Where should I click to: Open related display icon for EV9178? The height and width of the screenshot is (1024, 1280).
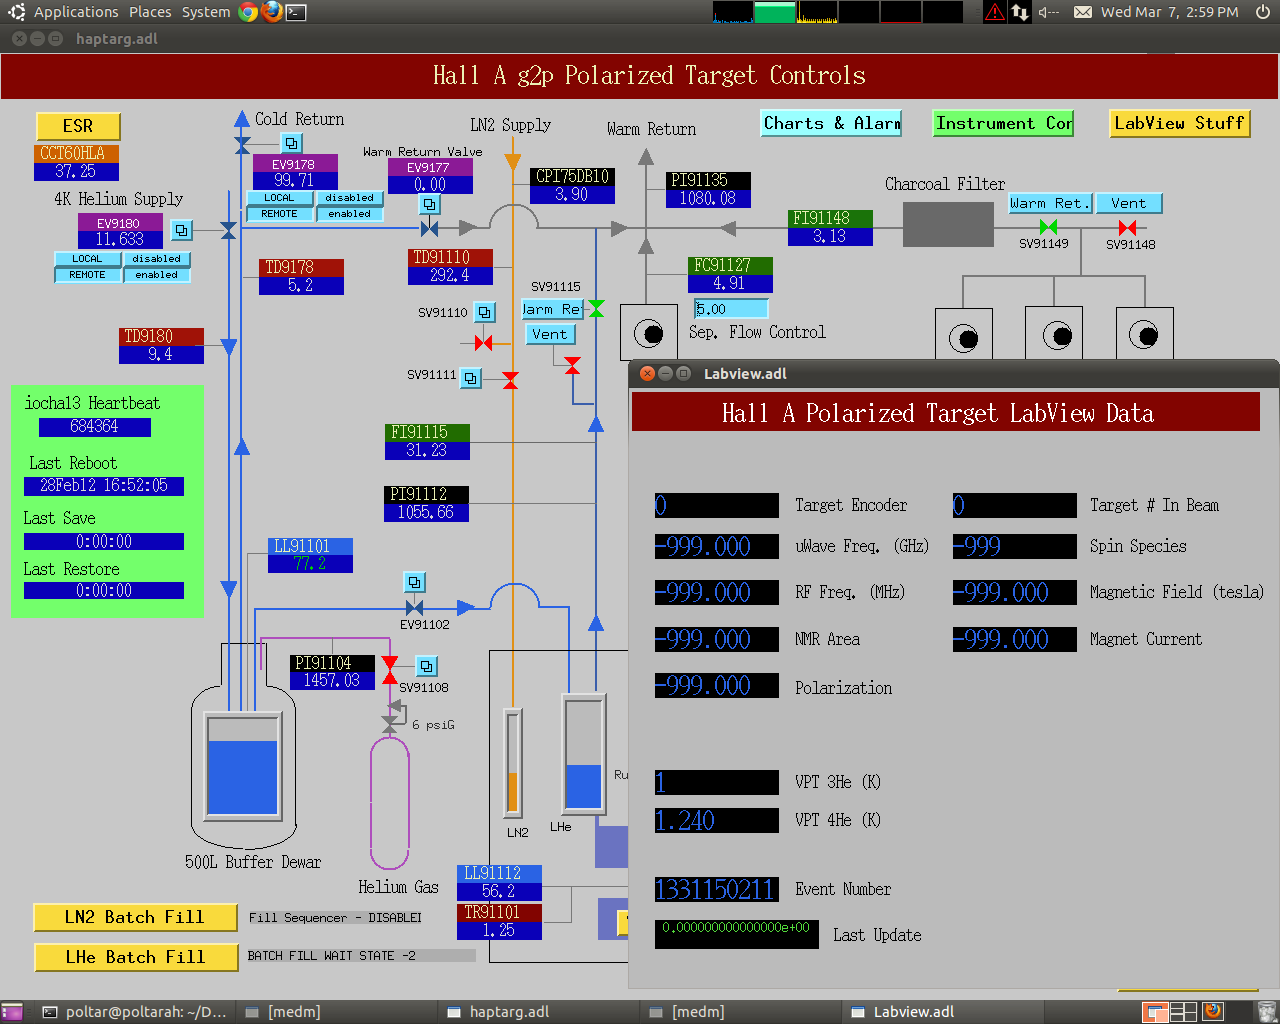coord(291,143)
